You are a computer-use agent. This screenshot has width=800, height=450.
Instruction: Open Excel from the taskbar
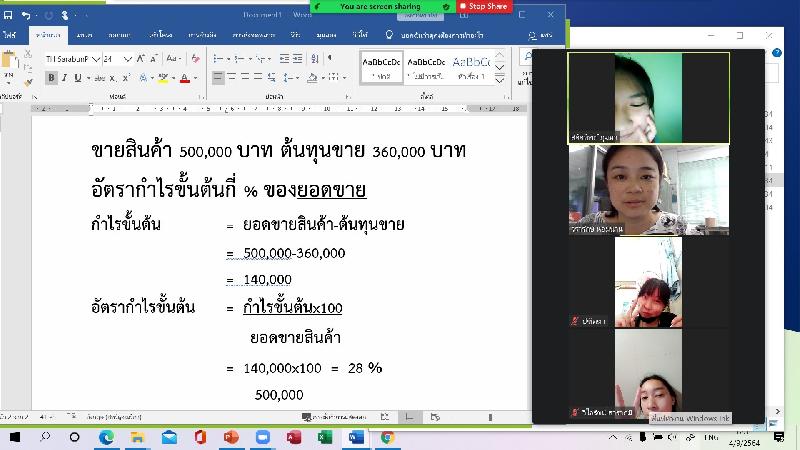click(325, 437)
